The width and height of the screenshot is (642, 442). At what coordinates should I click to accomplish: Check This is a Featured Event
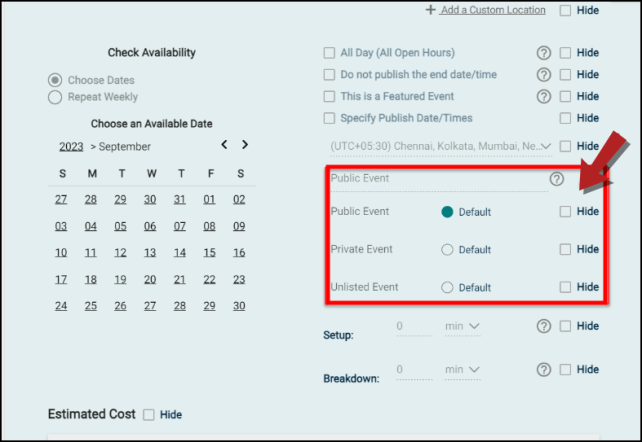(x=329, y=96)
